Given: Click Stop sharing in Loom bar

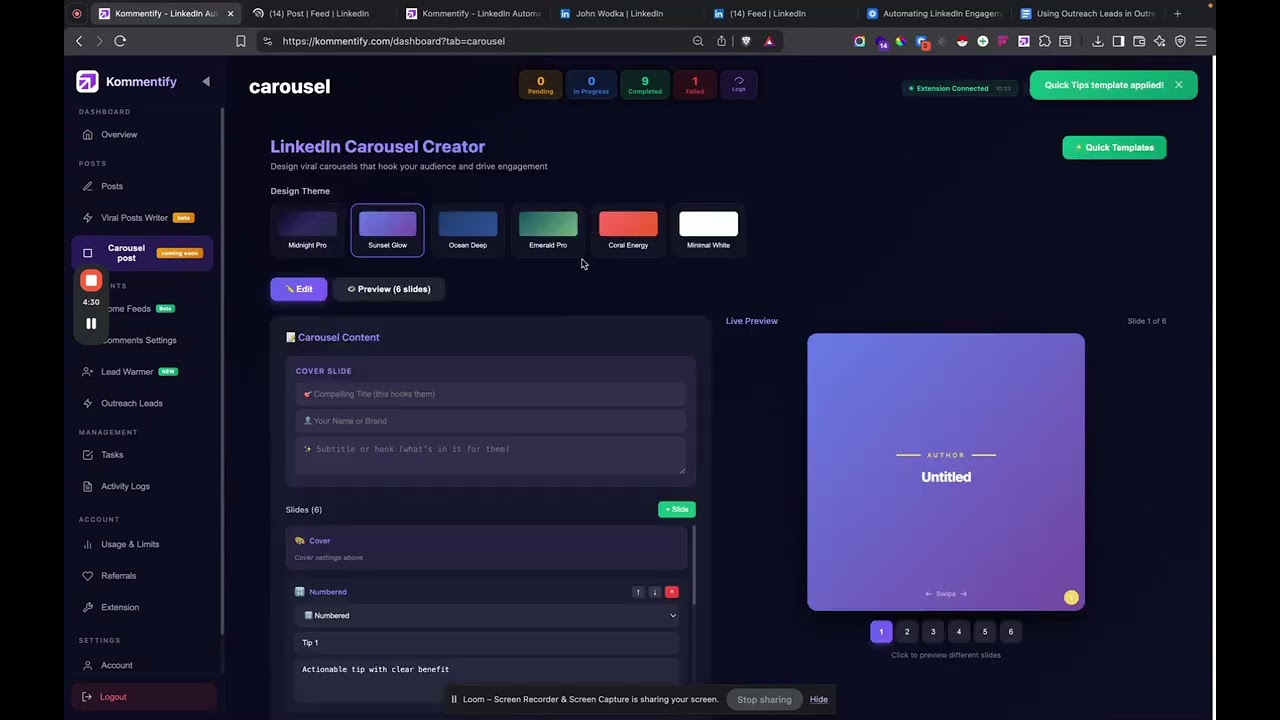Looking at the screenshot, I should [764, 700].
